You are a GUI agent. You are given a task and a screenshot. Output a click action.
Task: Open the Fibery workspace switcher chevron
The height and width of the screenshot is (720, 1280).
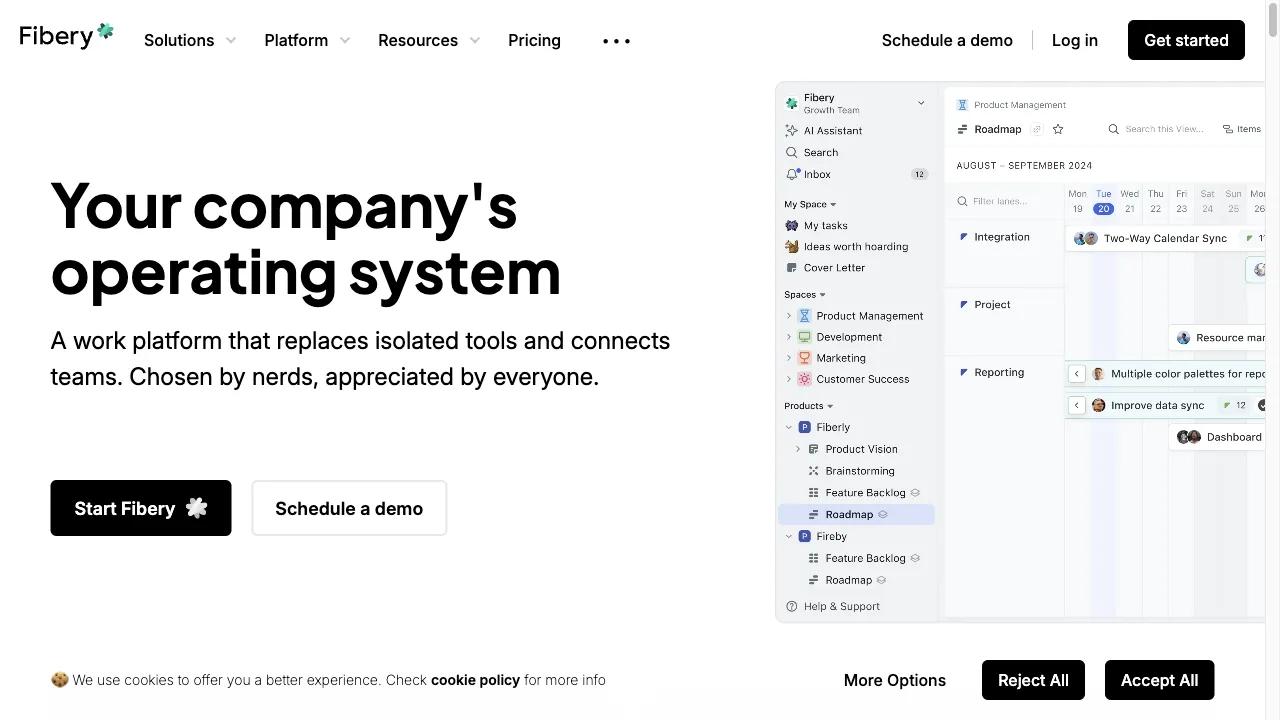point(921,103)
